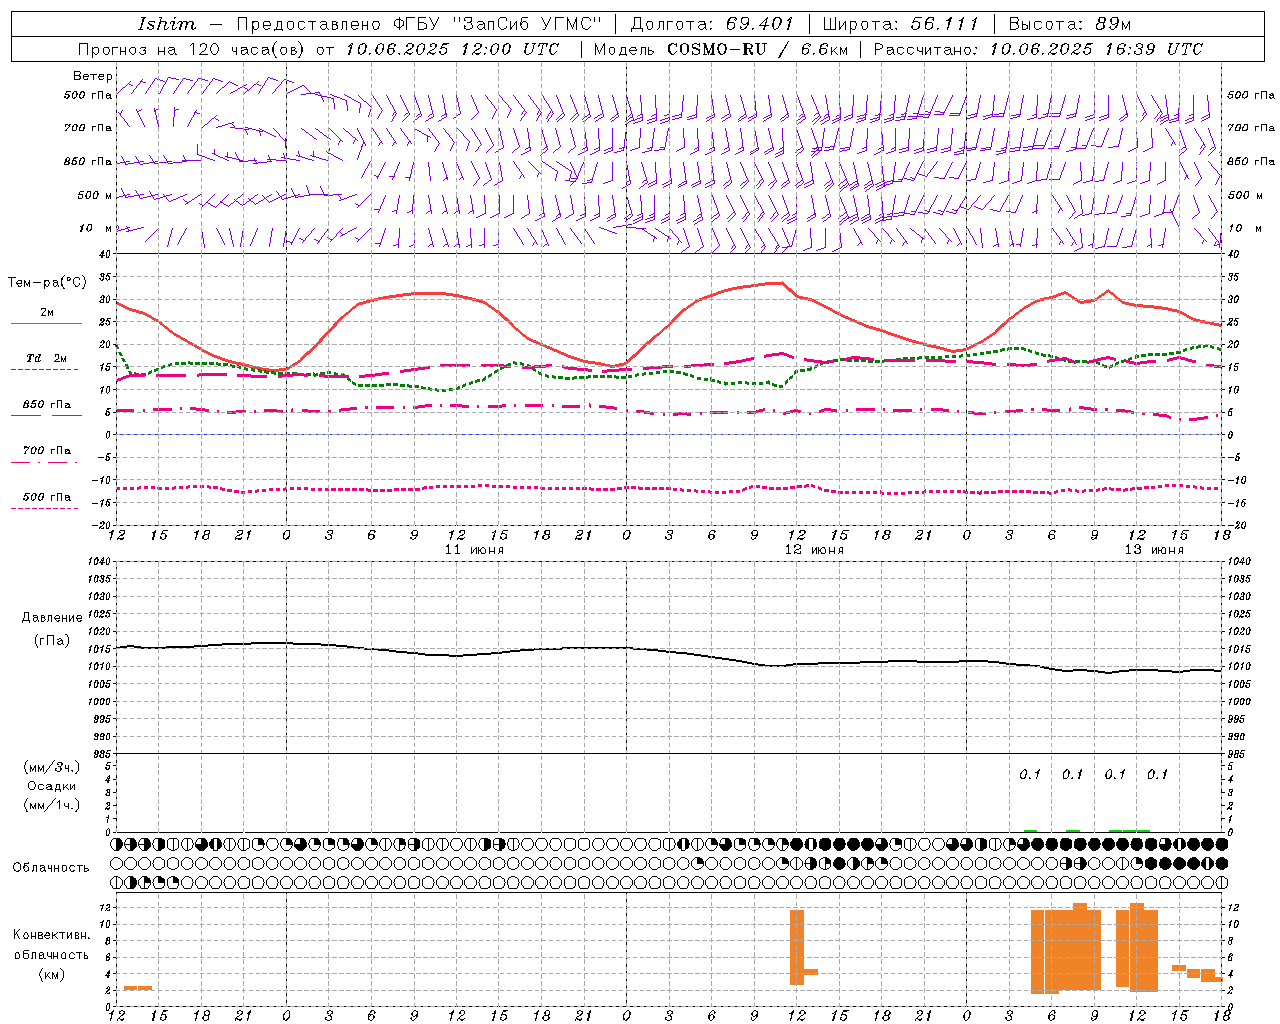Image resolution: width=1280 pixels, height=1024 pixels.
Task: Click the "Рассчитано: 10.06.2025 16:39 UTC" timestamp
Action: click(x=1038, y=49)
